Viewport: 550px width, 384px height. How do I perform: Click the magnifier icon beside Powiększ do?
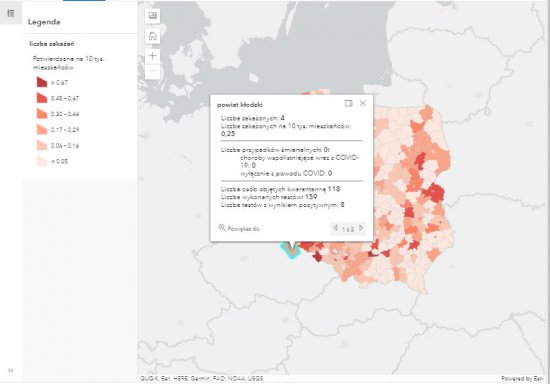click(x=222, y=228)
